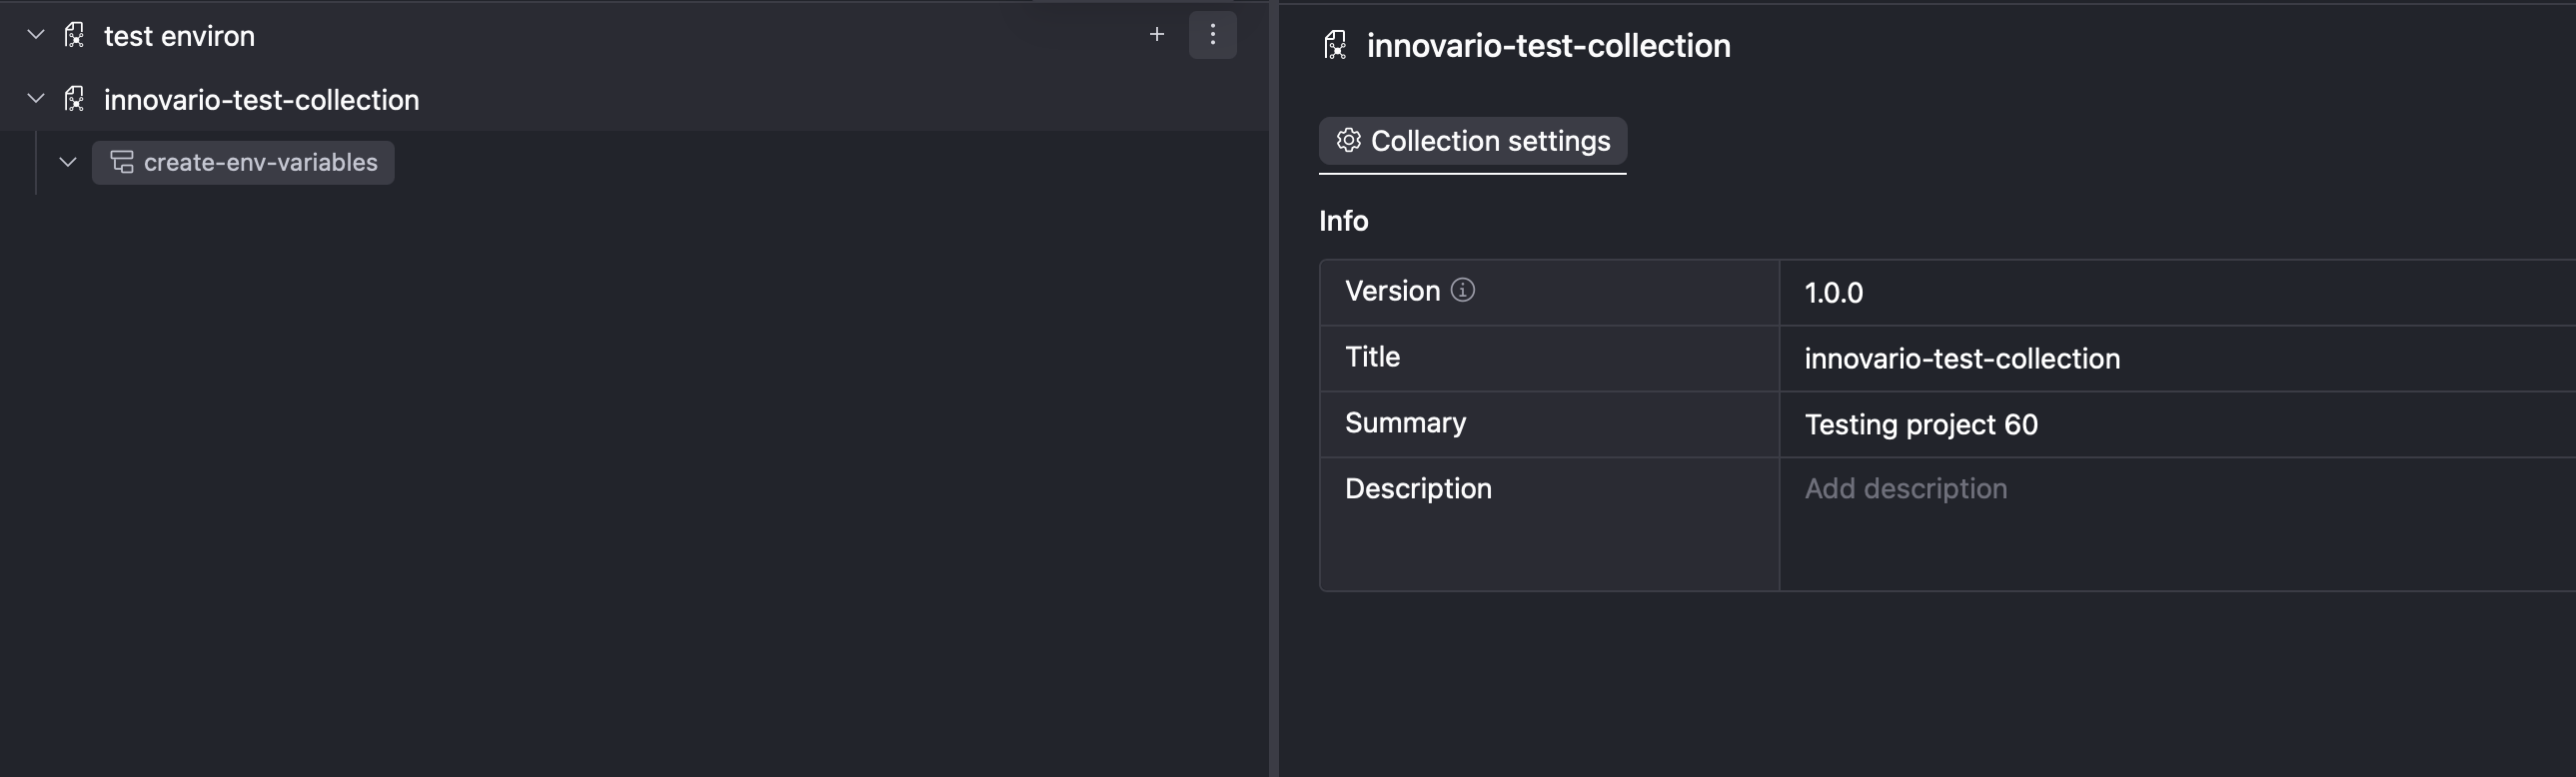Click the plus icon beside test environ
Screen dimensions: 2576x777
(x=1156, y=35)
